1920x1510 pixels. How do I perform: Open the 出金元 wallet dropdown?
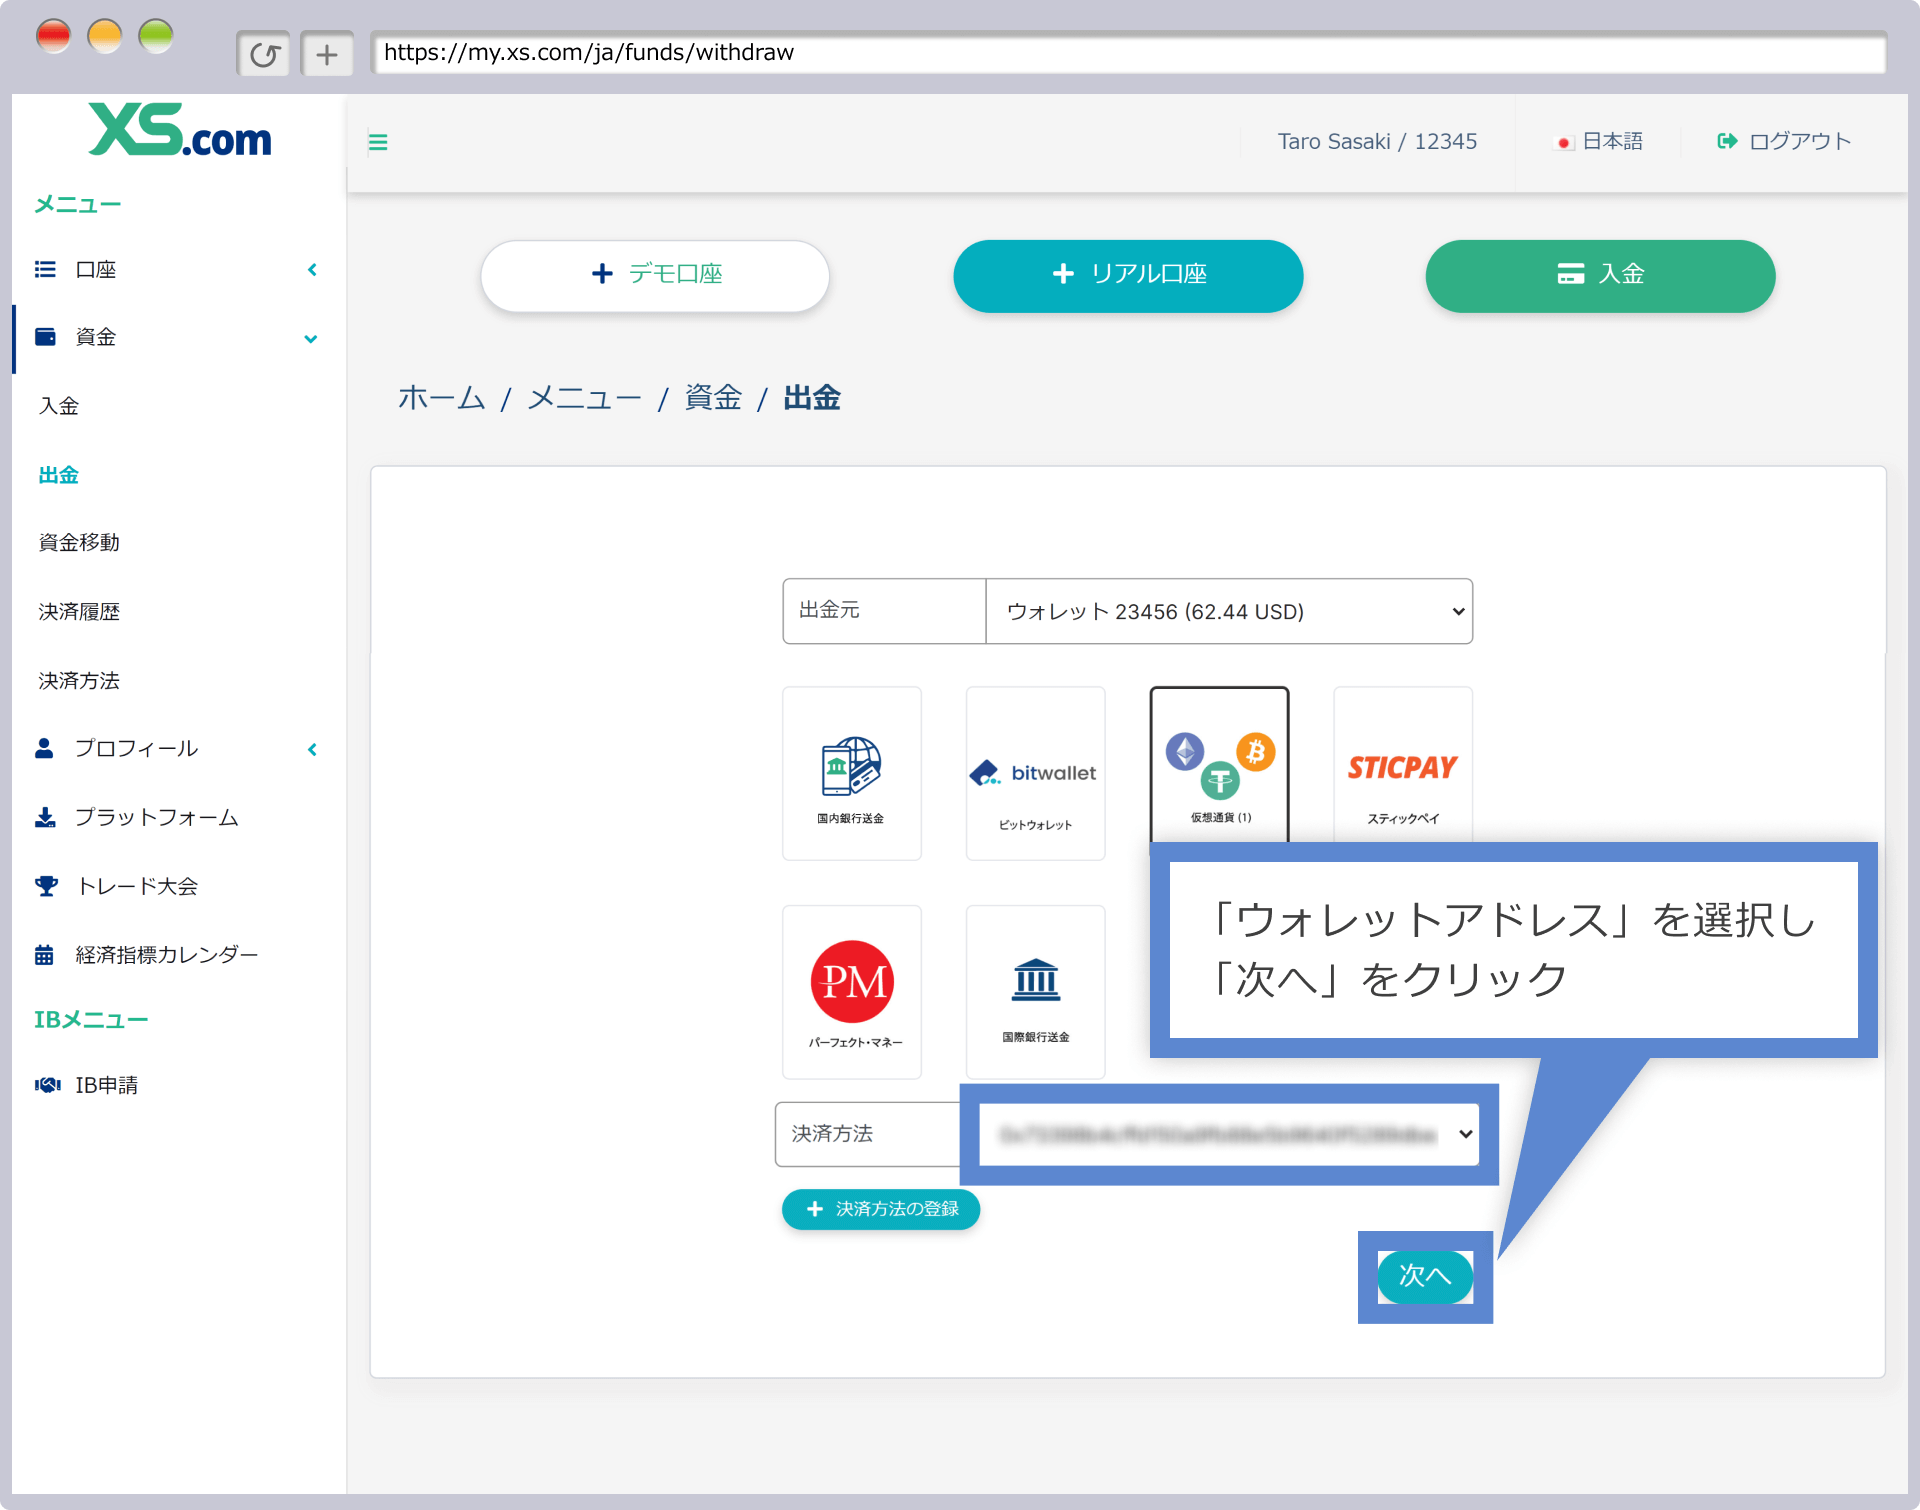pos(1229,611)
